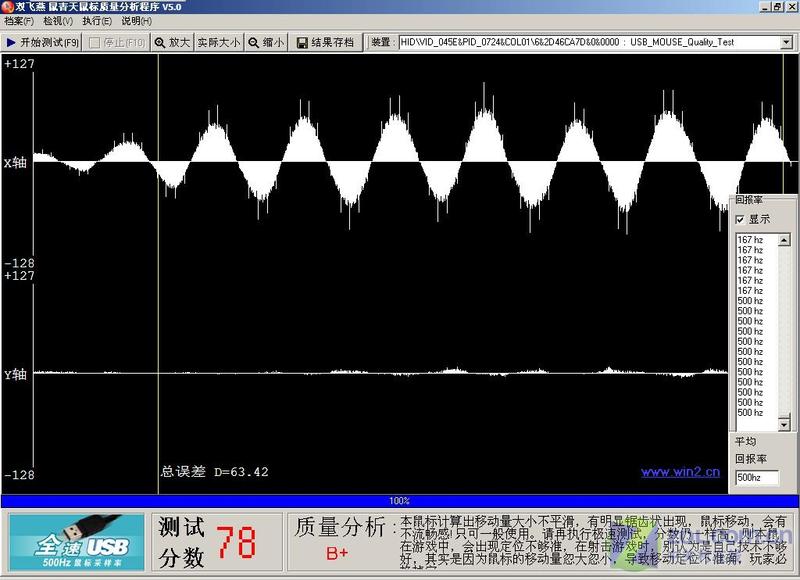Image resolution: width=800 pixels, height=580 pixels.
Task: Click report rate list scroll up arrow
Action: click(x=784, y=240)
